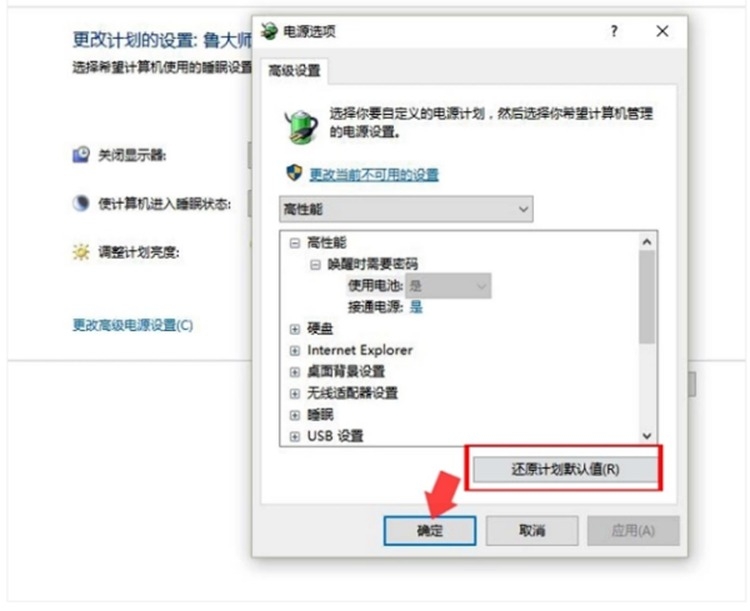The image size is (750, 611).
Task: Close the power options dialog
Action: pos(662,31)
